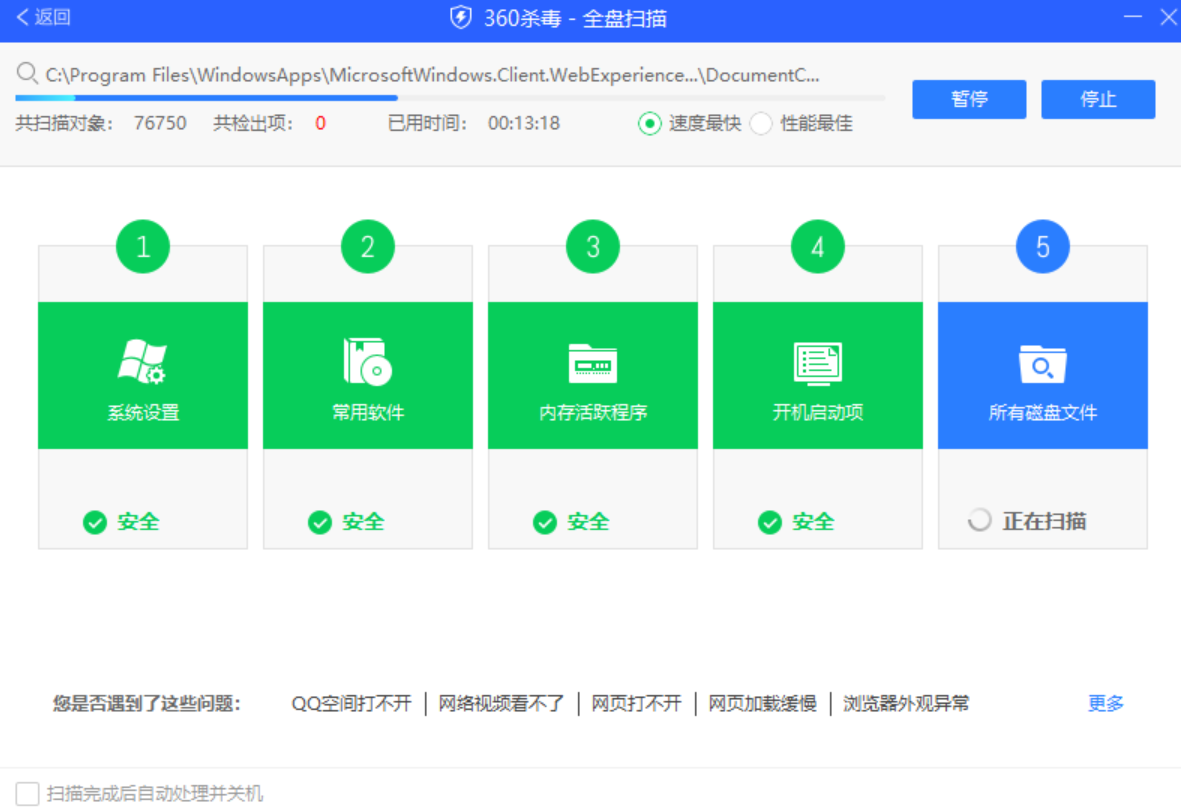Click green checkmark under 常用软件 card
The image size is (1181, 811).
(x=320, y=522)
